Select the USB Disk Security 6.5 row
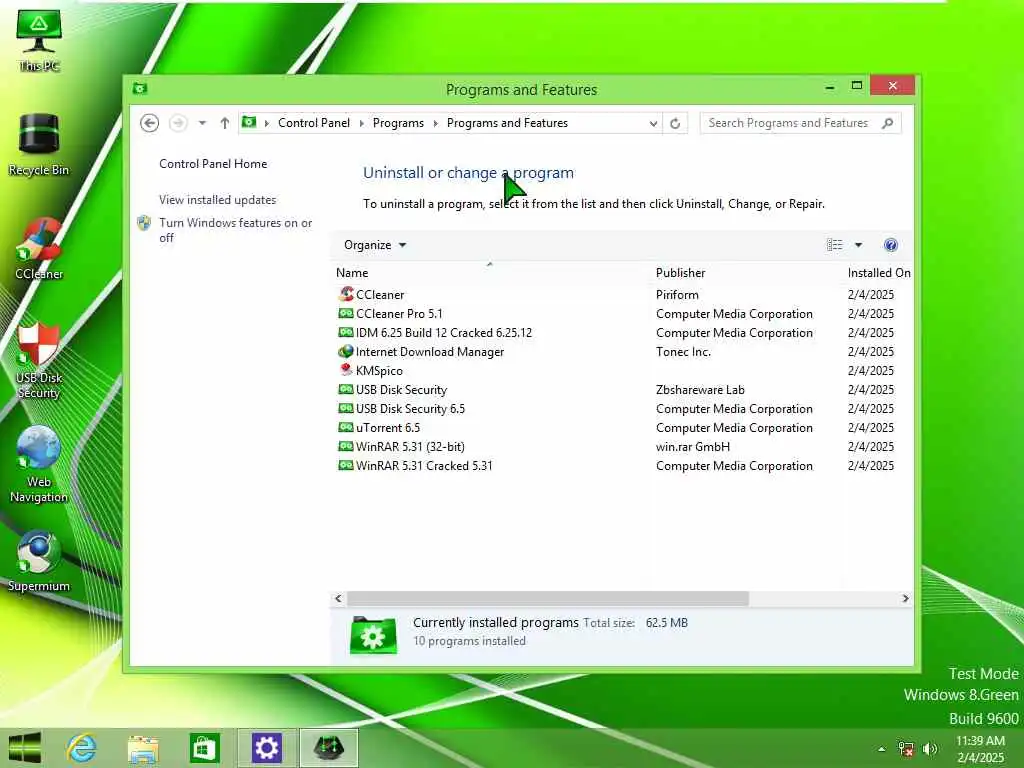 (622, 408)
